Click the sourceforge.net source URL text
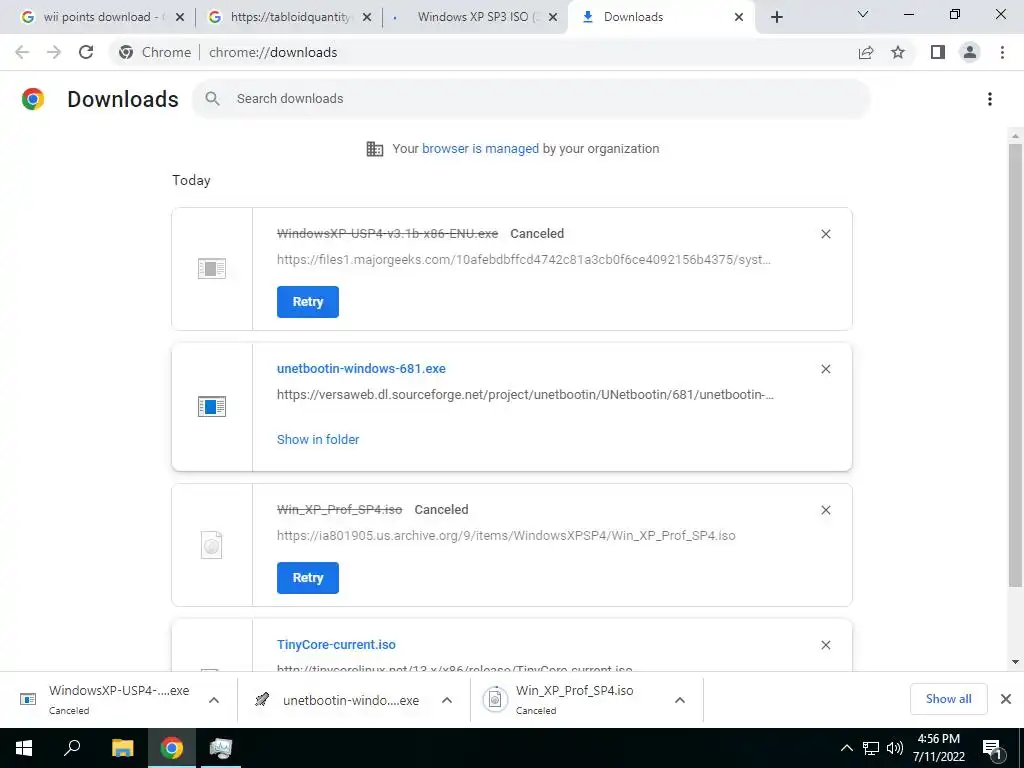Screen dimensions: 1024x768 [x=525, y=394]
